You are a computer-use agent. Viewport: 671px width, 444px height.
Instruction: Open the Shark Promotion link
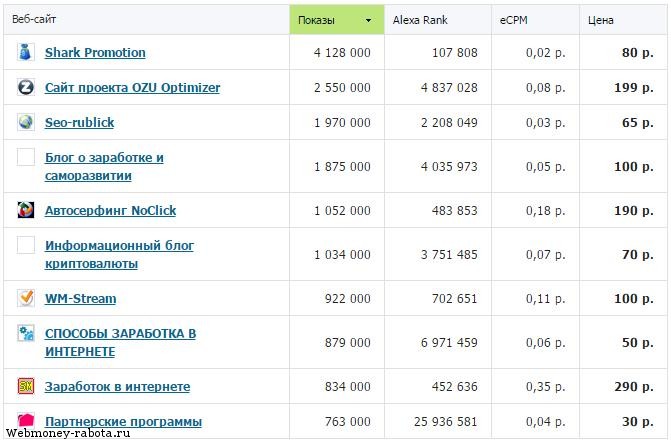pos(95,53)
